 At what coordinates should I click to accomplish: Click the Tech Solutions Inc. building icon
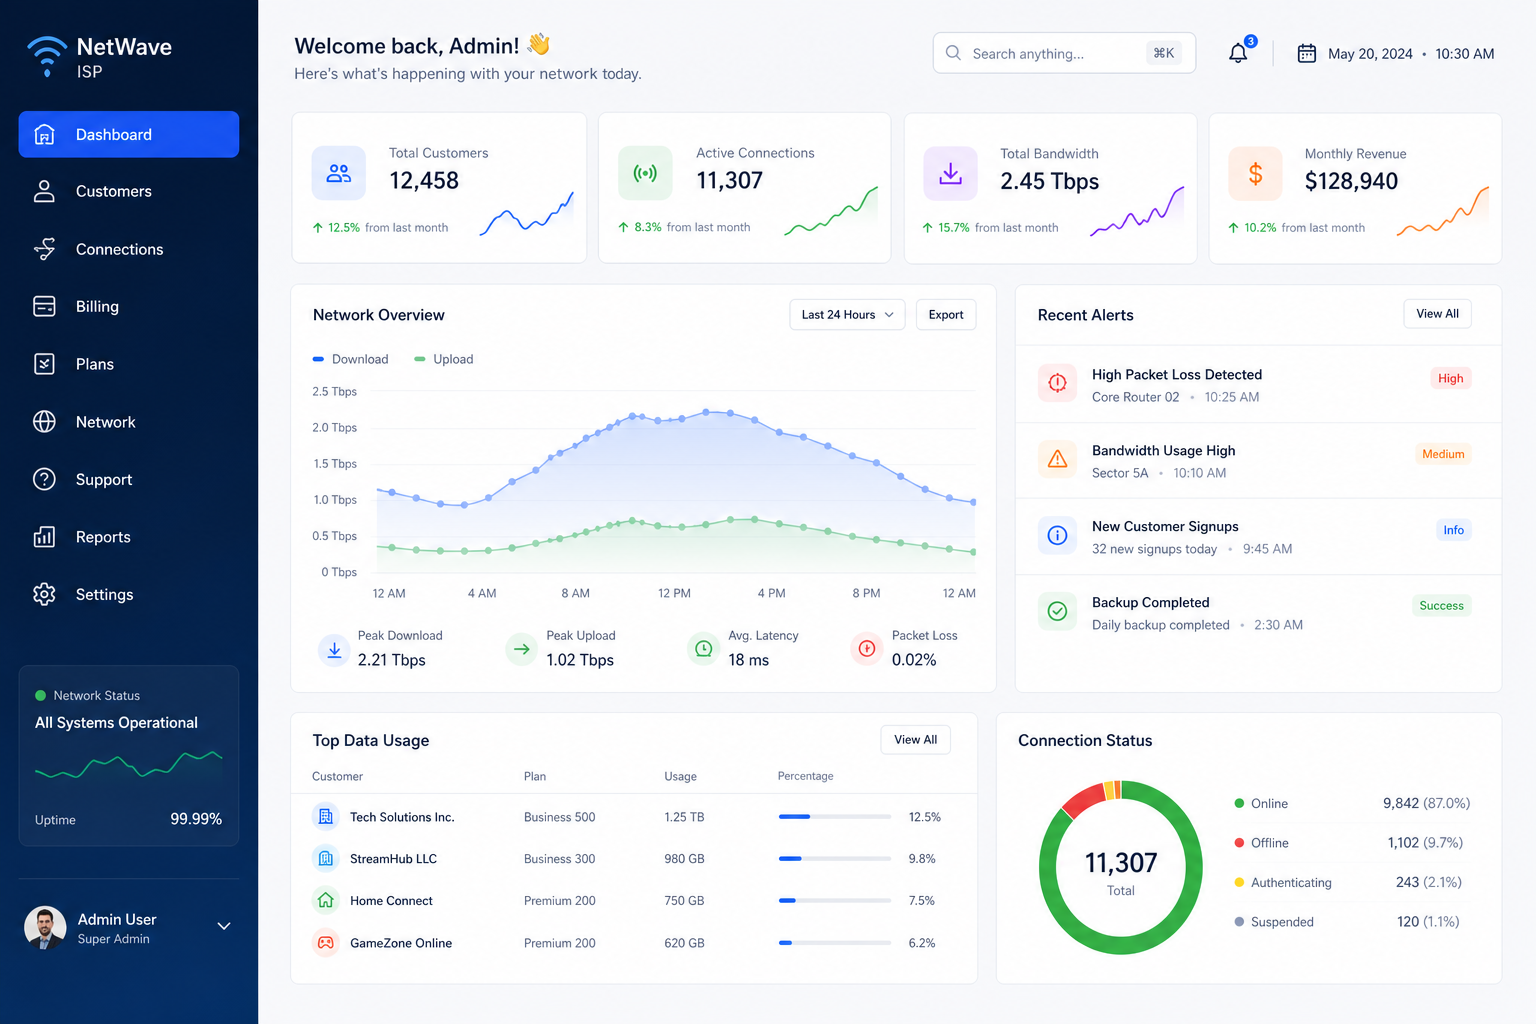click(326, 816)
